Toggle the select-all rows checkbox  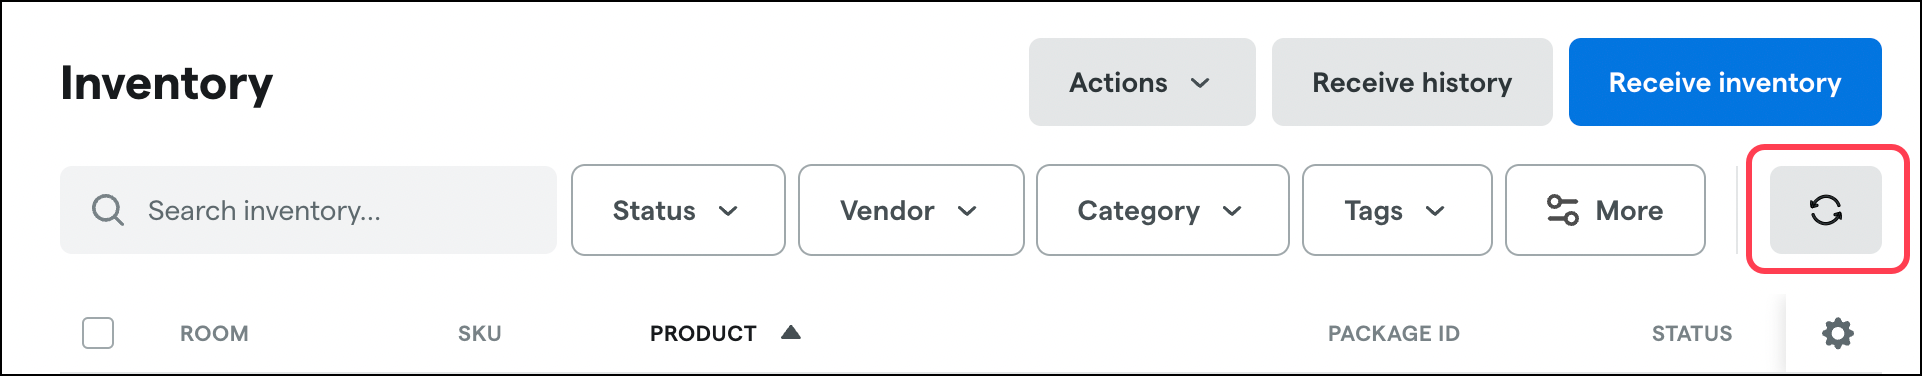click(x=98, y=333)
